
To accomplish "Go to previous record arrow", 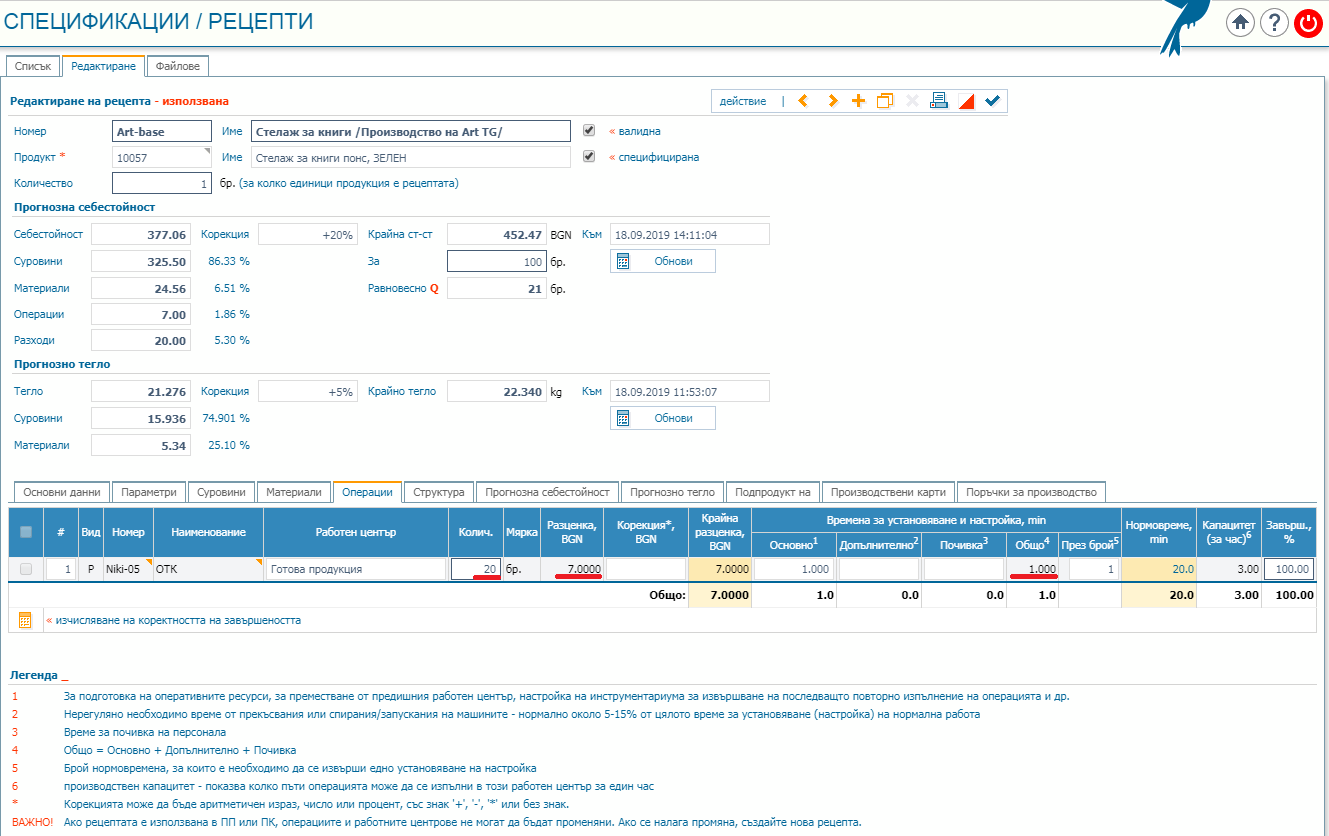I will [x=803, y=101].
